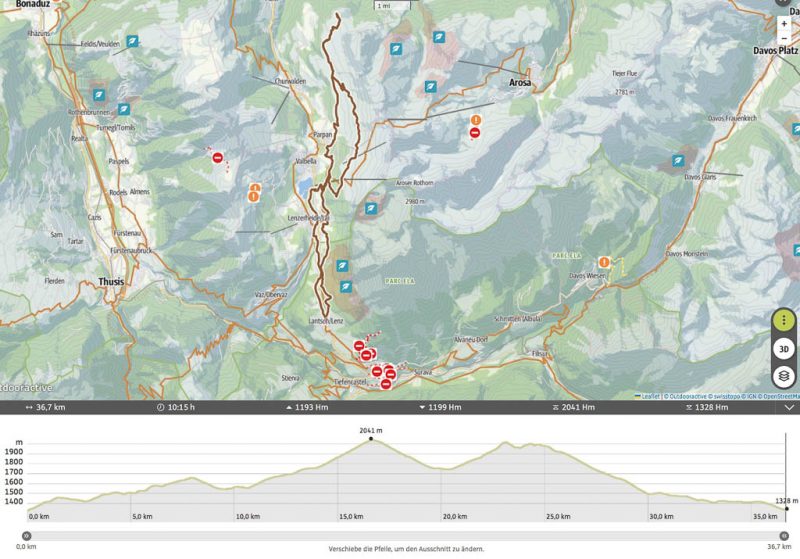
Task: Zoom out the map with minus button
Action: 783,38
